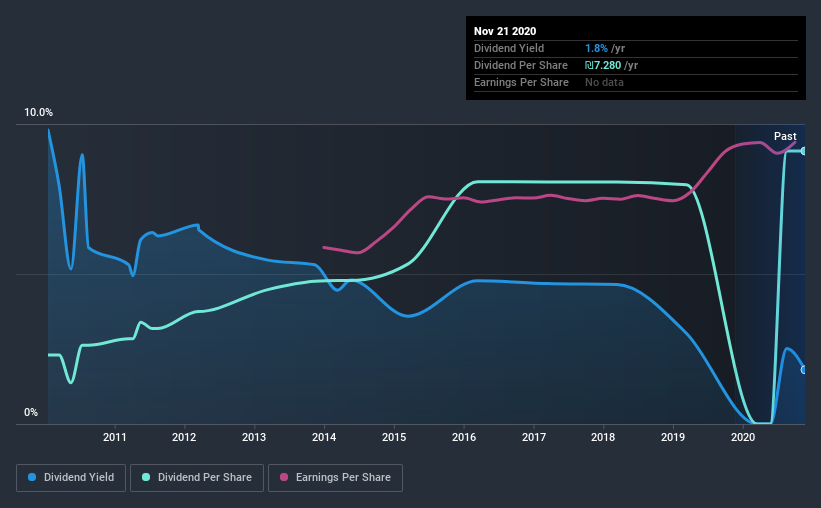
Task: Select the 2015 x-axis label
Action: [x=394, y=437]
